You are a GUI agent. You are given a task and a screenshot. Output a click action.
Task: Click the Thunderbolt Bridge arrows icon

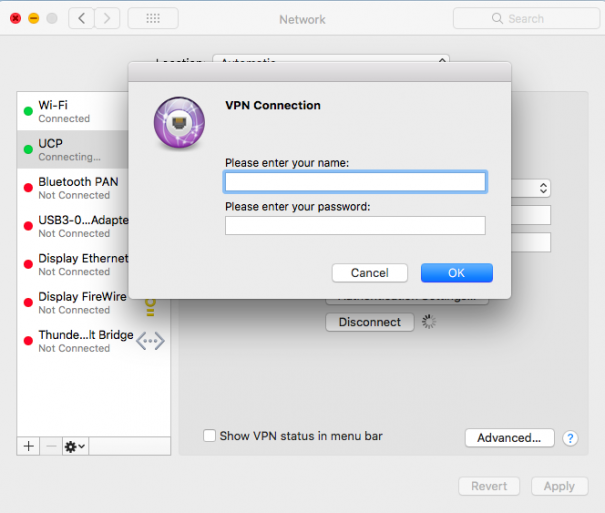(x=150, y=341)
